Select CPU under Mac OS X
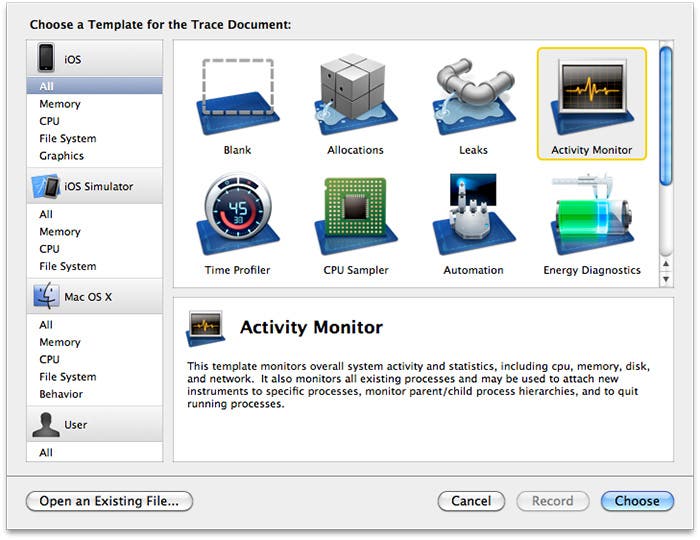 94,360
